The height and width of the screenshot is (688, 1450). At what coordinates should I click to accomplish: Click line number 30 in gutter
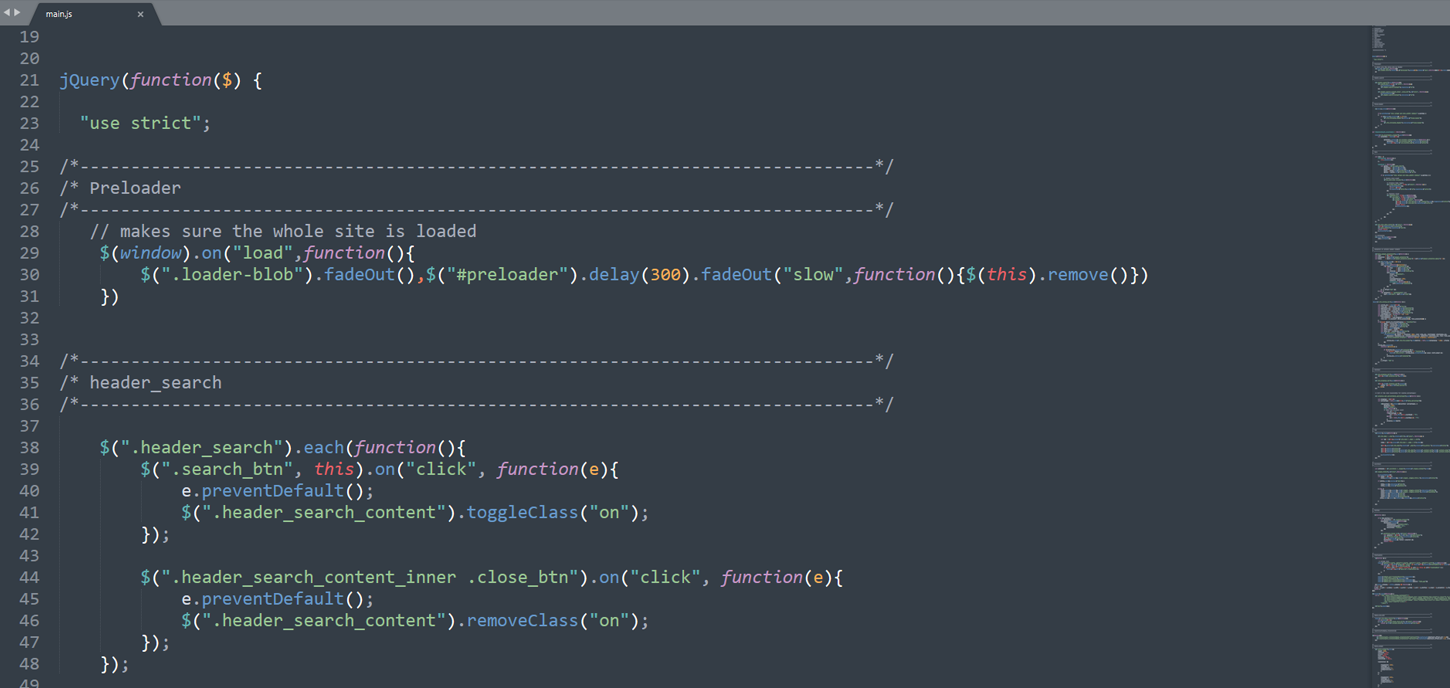click(x=29, y=274)
